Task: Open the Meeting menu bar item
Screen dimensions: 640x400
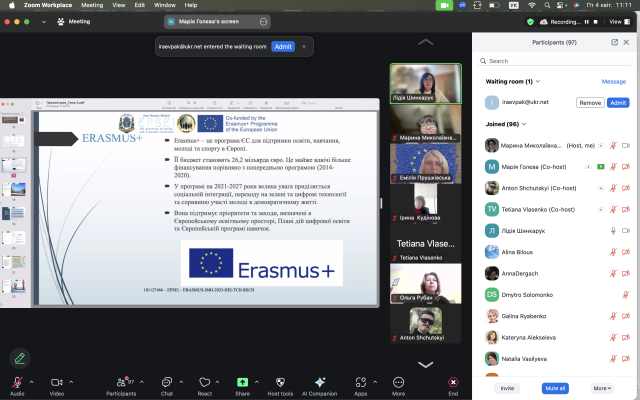Action: coord(92,5)
